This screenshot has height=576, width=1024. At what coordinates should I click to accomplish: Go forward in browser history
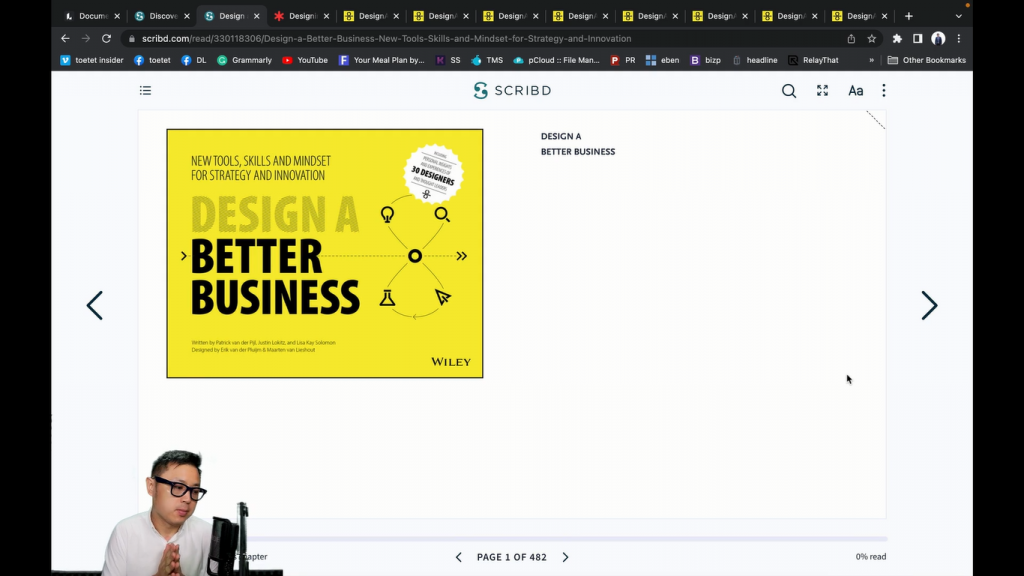tap(86, 39)
